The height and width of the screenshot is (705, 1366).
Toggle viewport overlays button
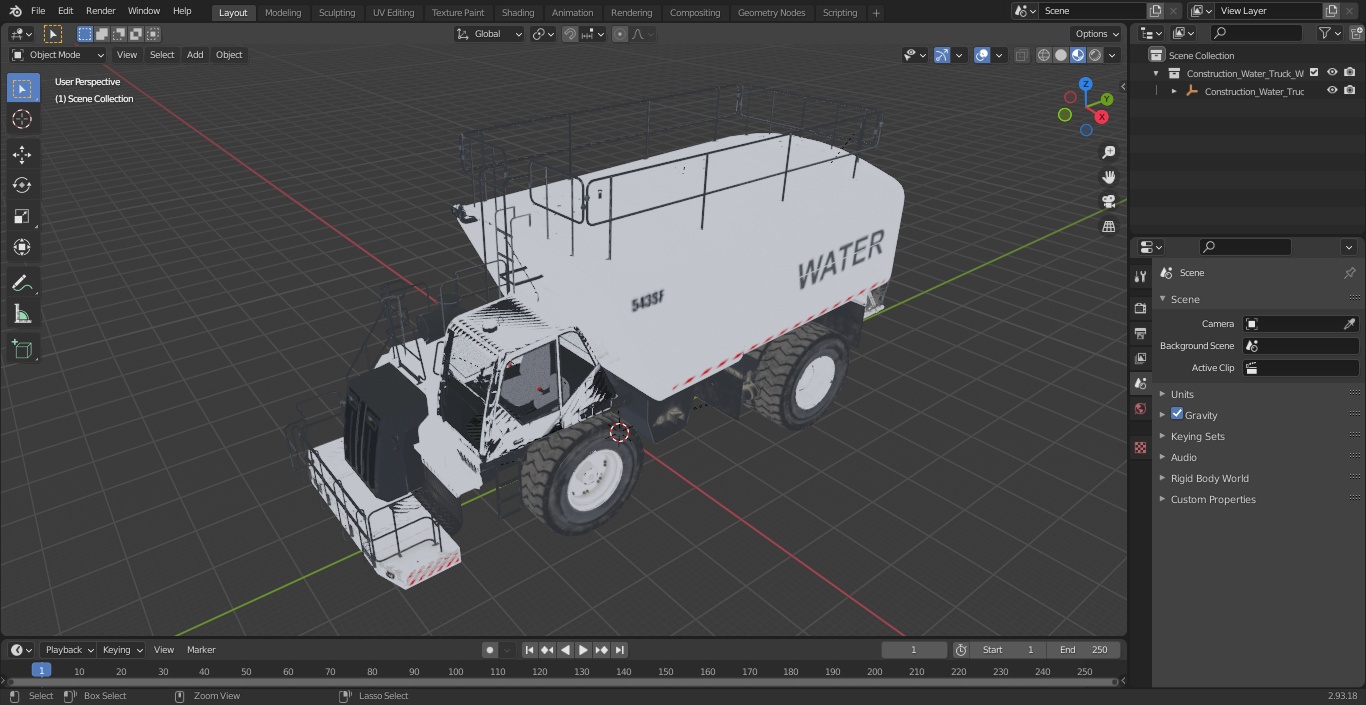click(x=982, y=55)
